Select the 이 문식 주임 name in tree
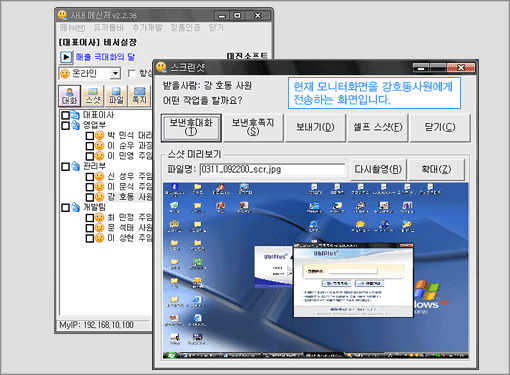510x375 pixels. 129,187
